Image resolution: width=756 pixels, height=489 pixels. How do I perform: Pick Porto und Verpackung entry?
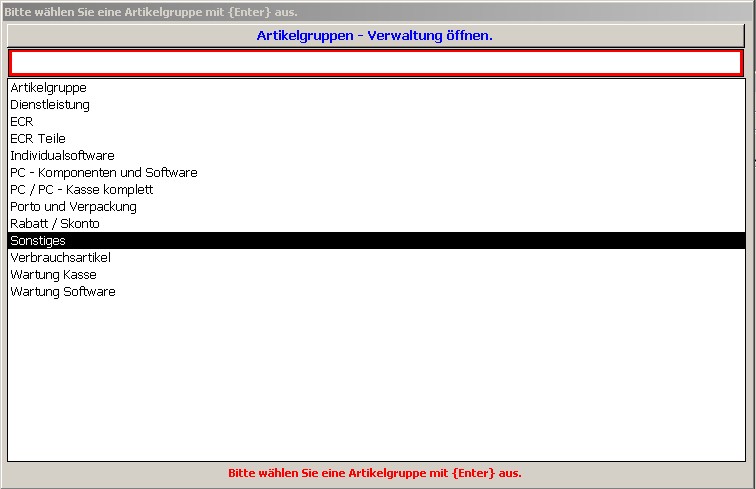(73, 207)
